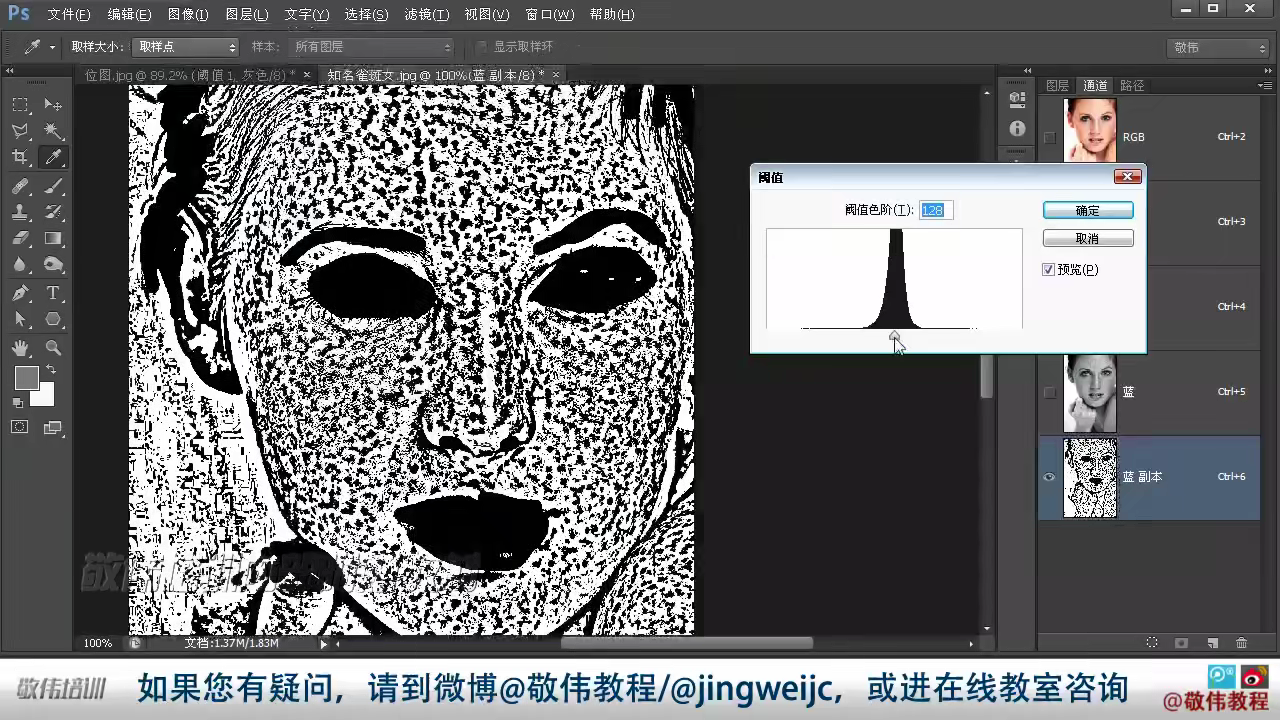The height and width of the screenshot is (720, 1280).
Task: Load channel as selection
Action: point(1152,643)
